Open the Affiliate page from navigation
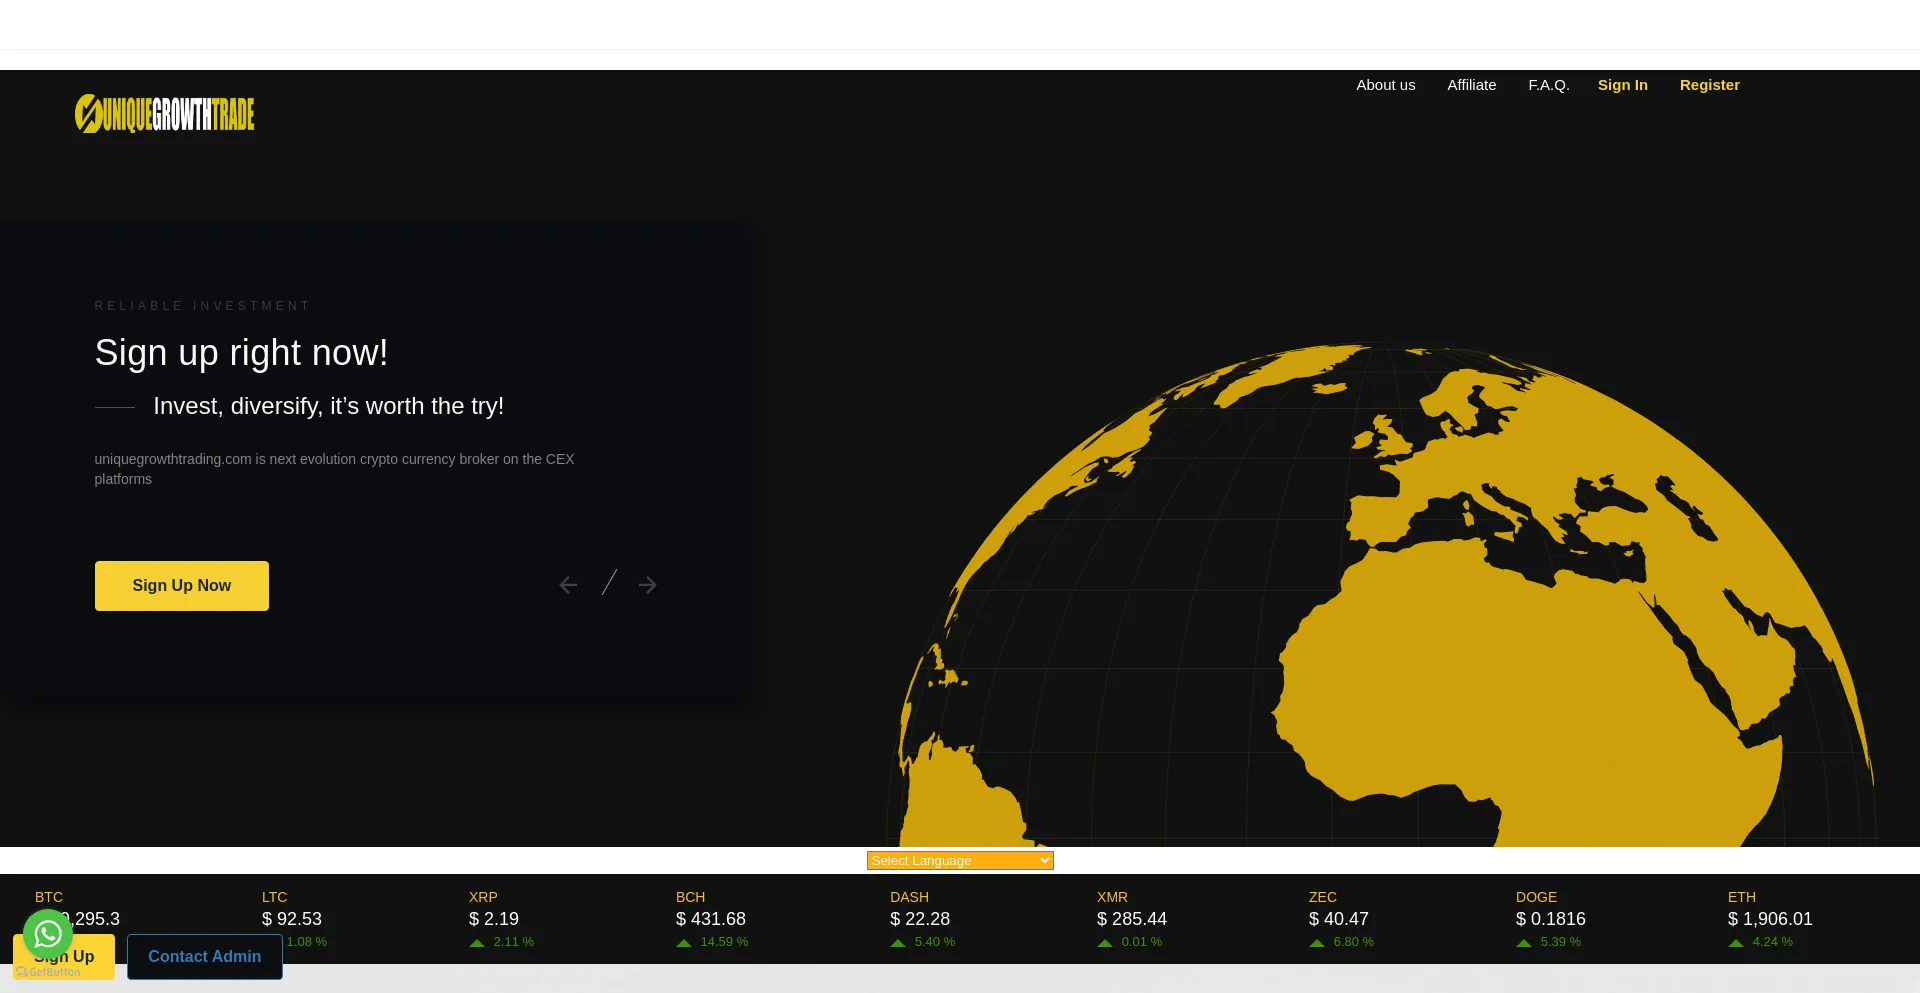 pyautogui.click(x=1471, y=85)
